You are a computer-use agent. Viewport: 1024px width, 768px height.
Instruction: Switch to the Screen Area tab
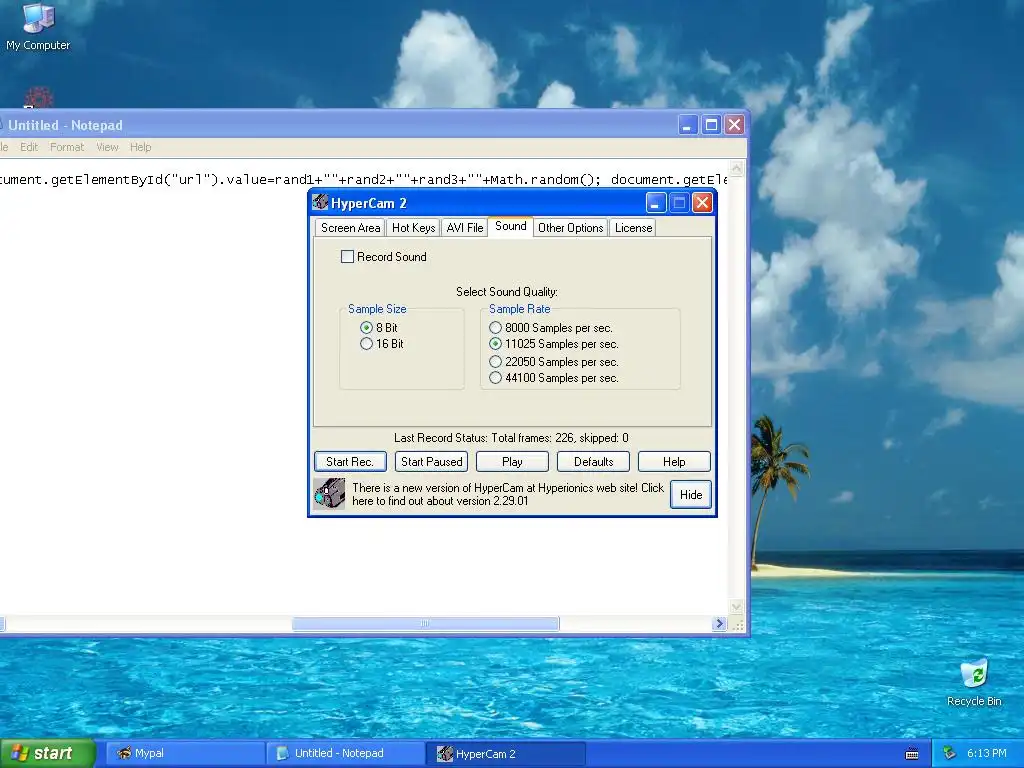tap(350, 228)
